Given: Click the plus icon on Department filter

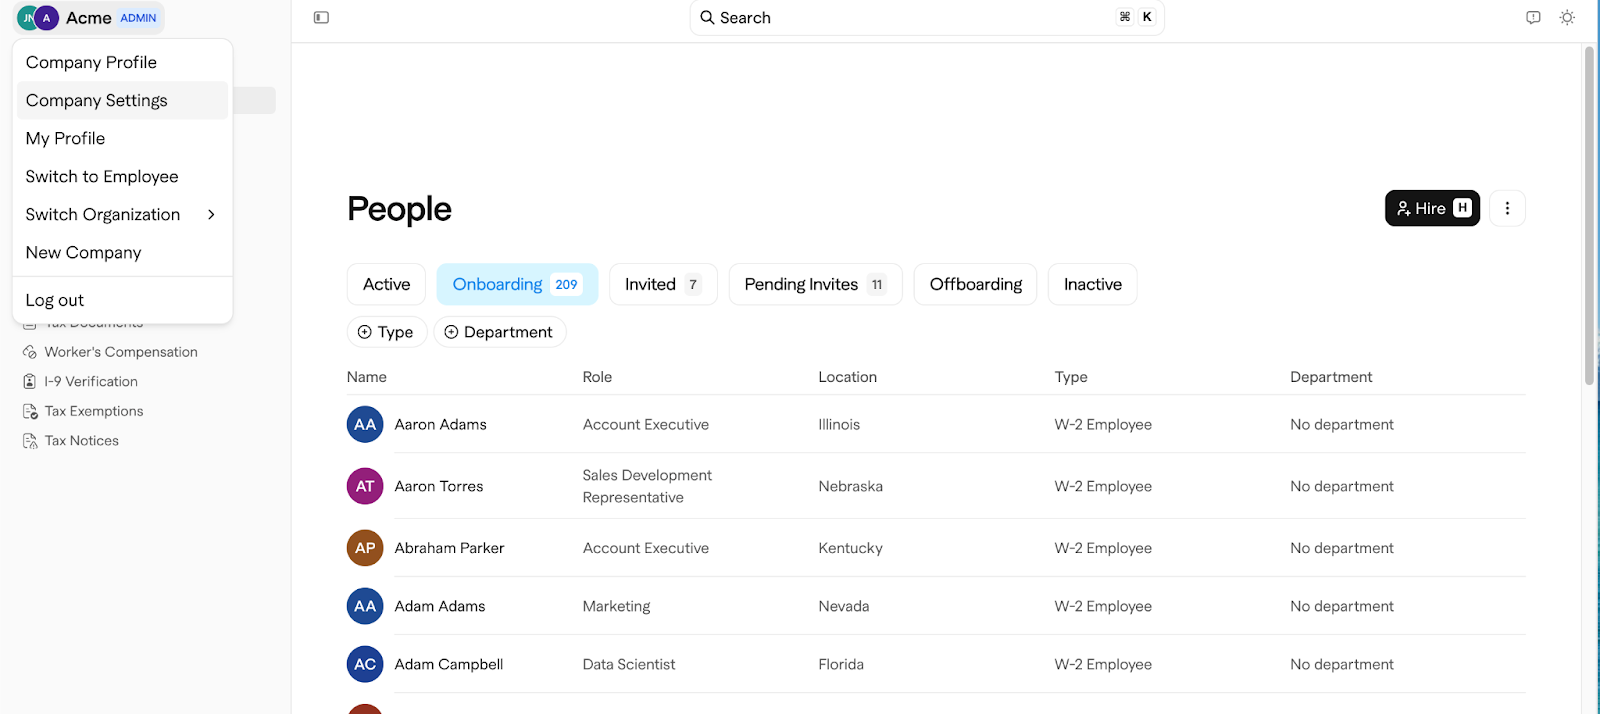Looking at the screenshot, I should pyautogui.click(x=451, y=332).
